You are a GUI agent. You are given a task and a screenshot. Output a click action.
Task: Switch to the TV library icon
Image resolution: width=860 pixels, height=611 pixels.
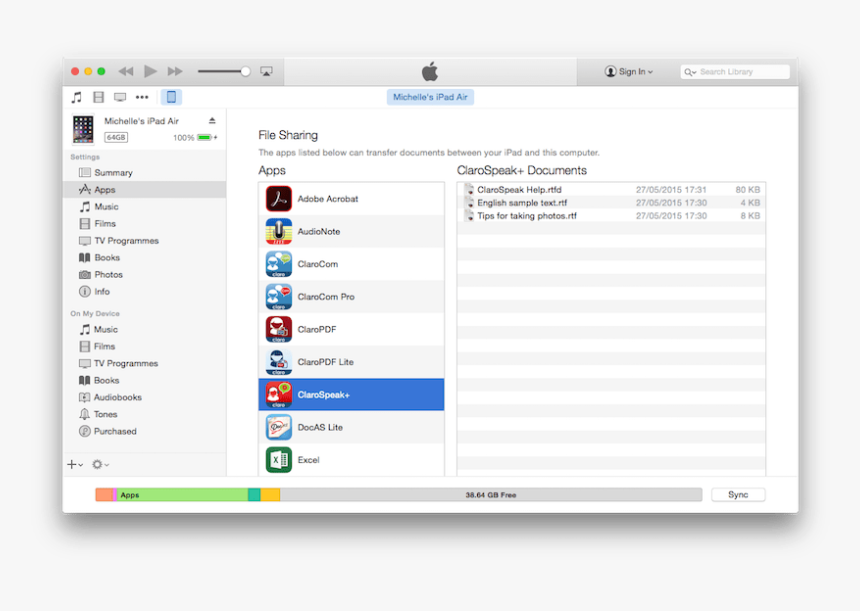[x=120, y=97]
